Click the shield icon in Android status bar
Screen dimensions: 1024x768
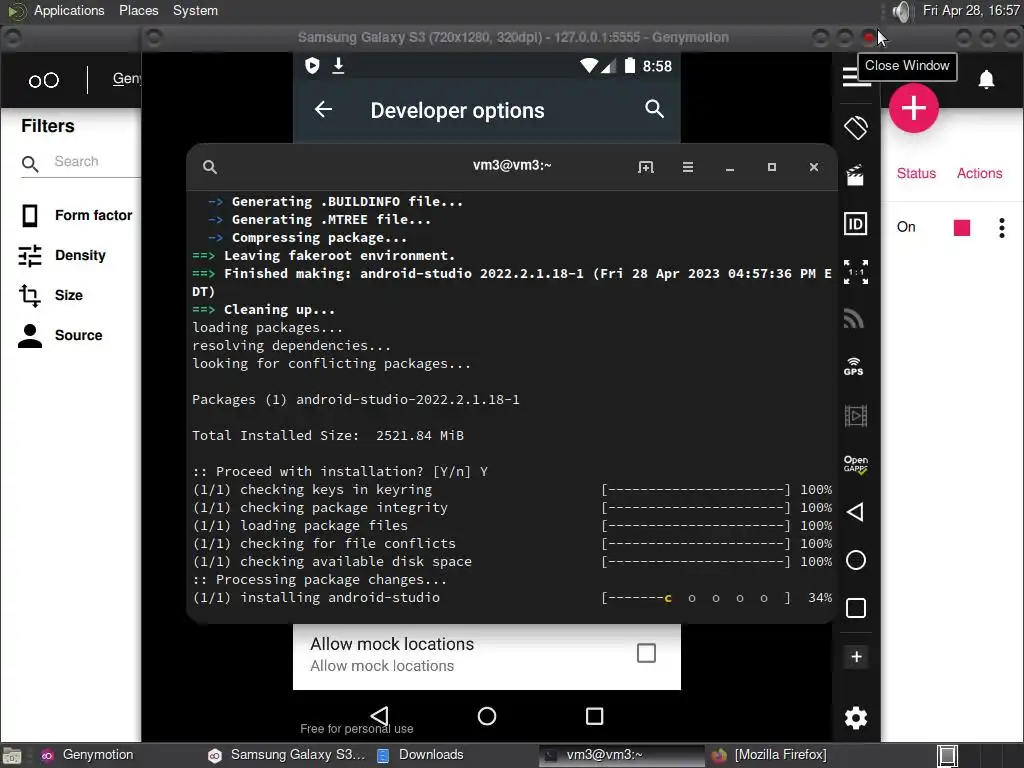click(x=312, y=65)
